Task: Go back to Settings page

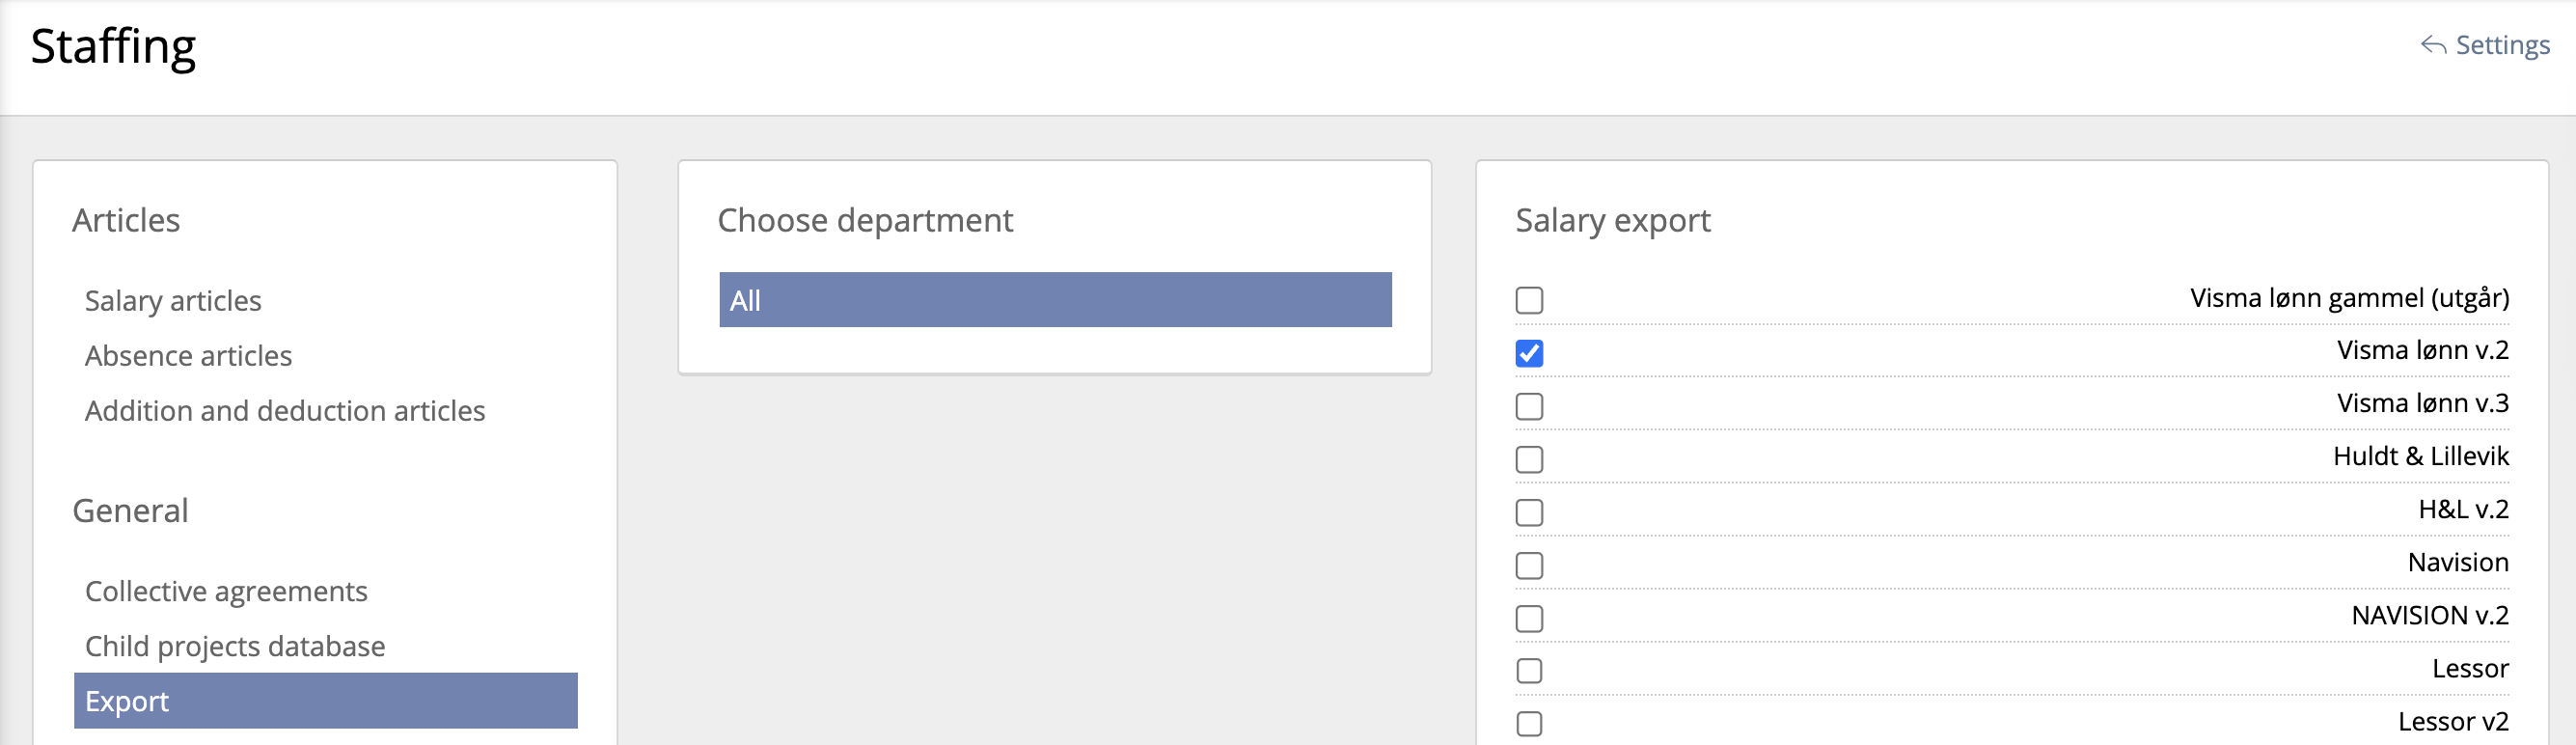Action: click(x=2502, y=46)
